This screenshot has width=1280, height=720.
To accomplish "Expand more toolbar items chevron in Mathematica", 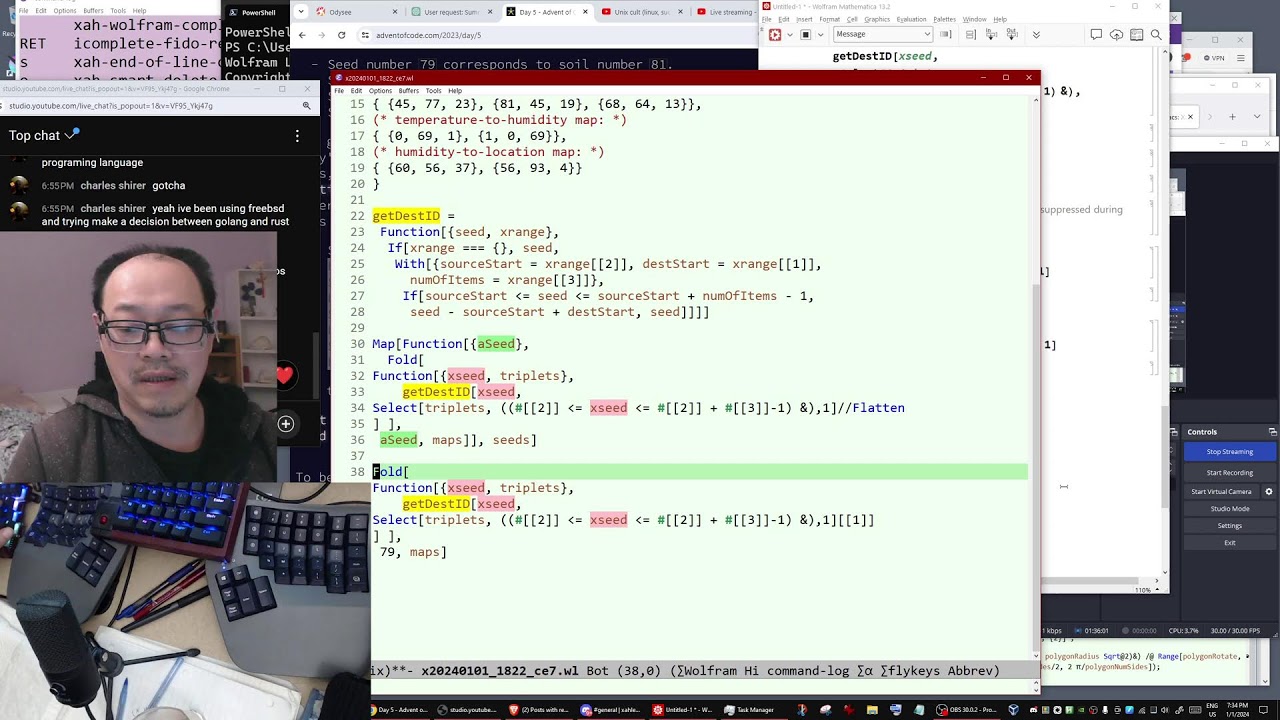I will point(1036,34).
